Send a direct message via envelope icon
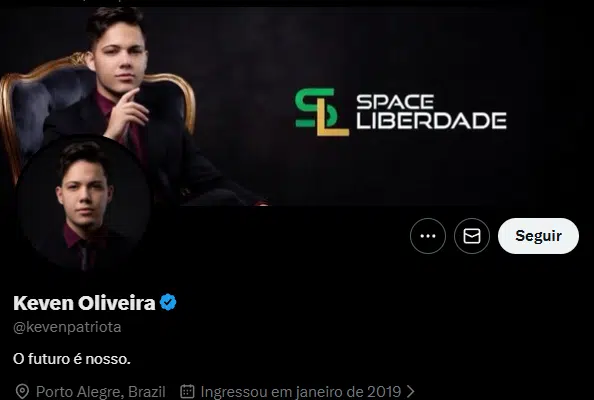 pyautogui.click(x=472, y=236)
